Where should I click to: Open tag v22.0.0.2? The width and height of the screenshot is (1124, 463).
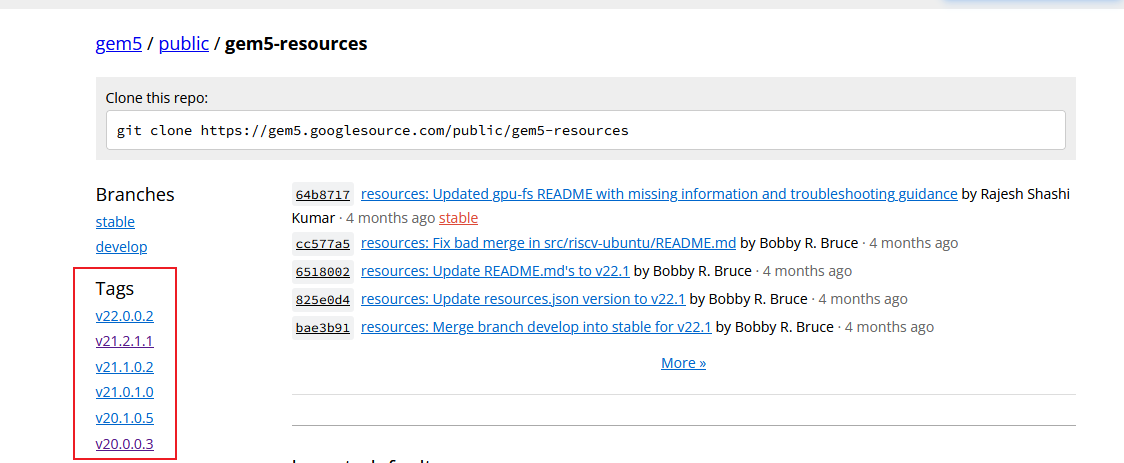[x=124, y=316]
